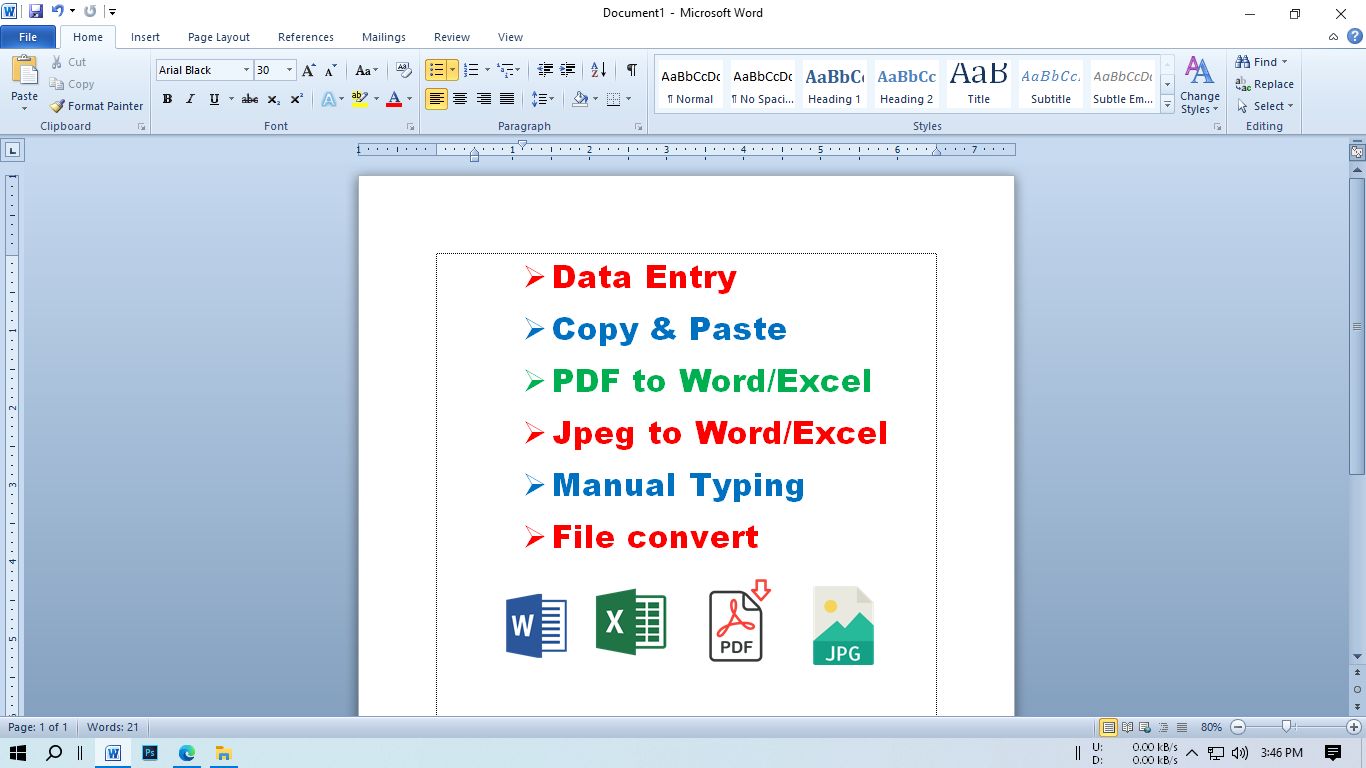Click the Strikethrough abc icon

[250, 99]
